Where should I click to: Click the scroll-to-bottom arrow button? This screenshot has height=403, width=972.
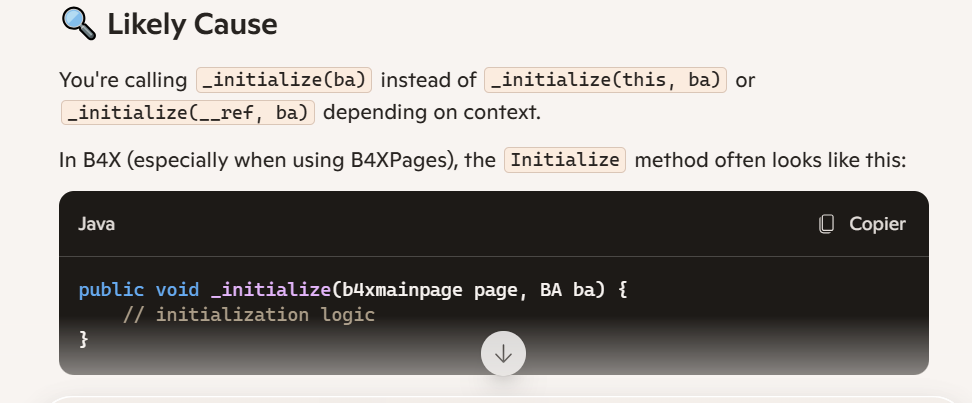[503, 353]
